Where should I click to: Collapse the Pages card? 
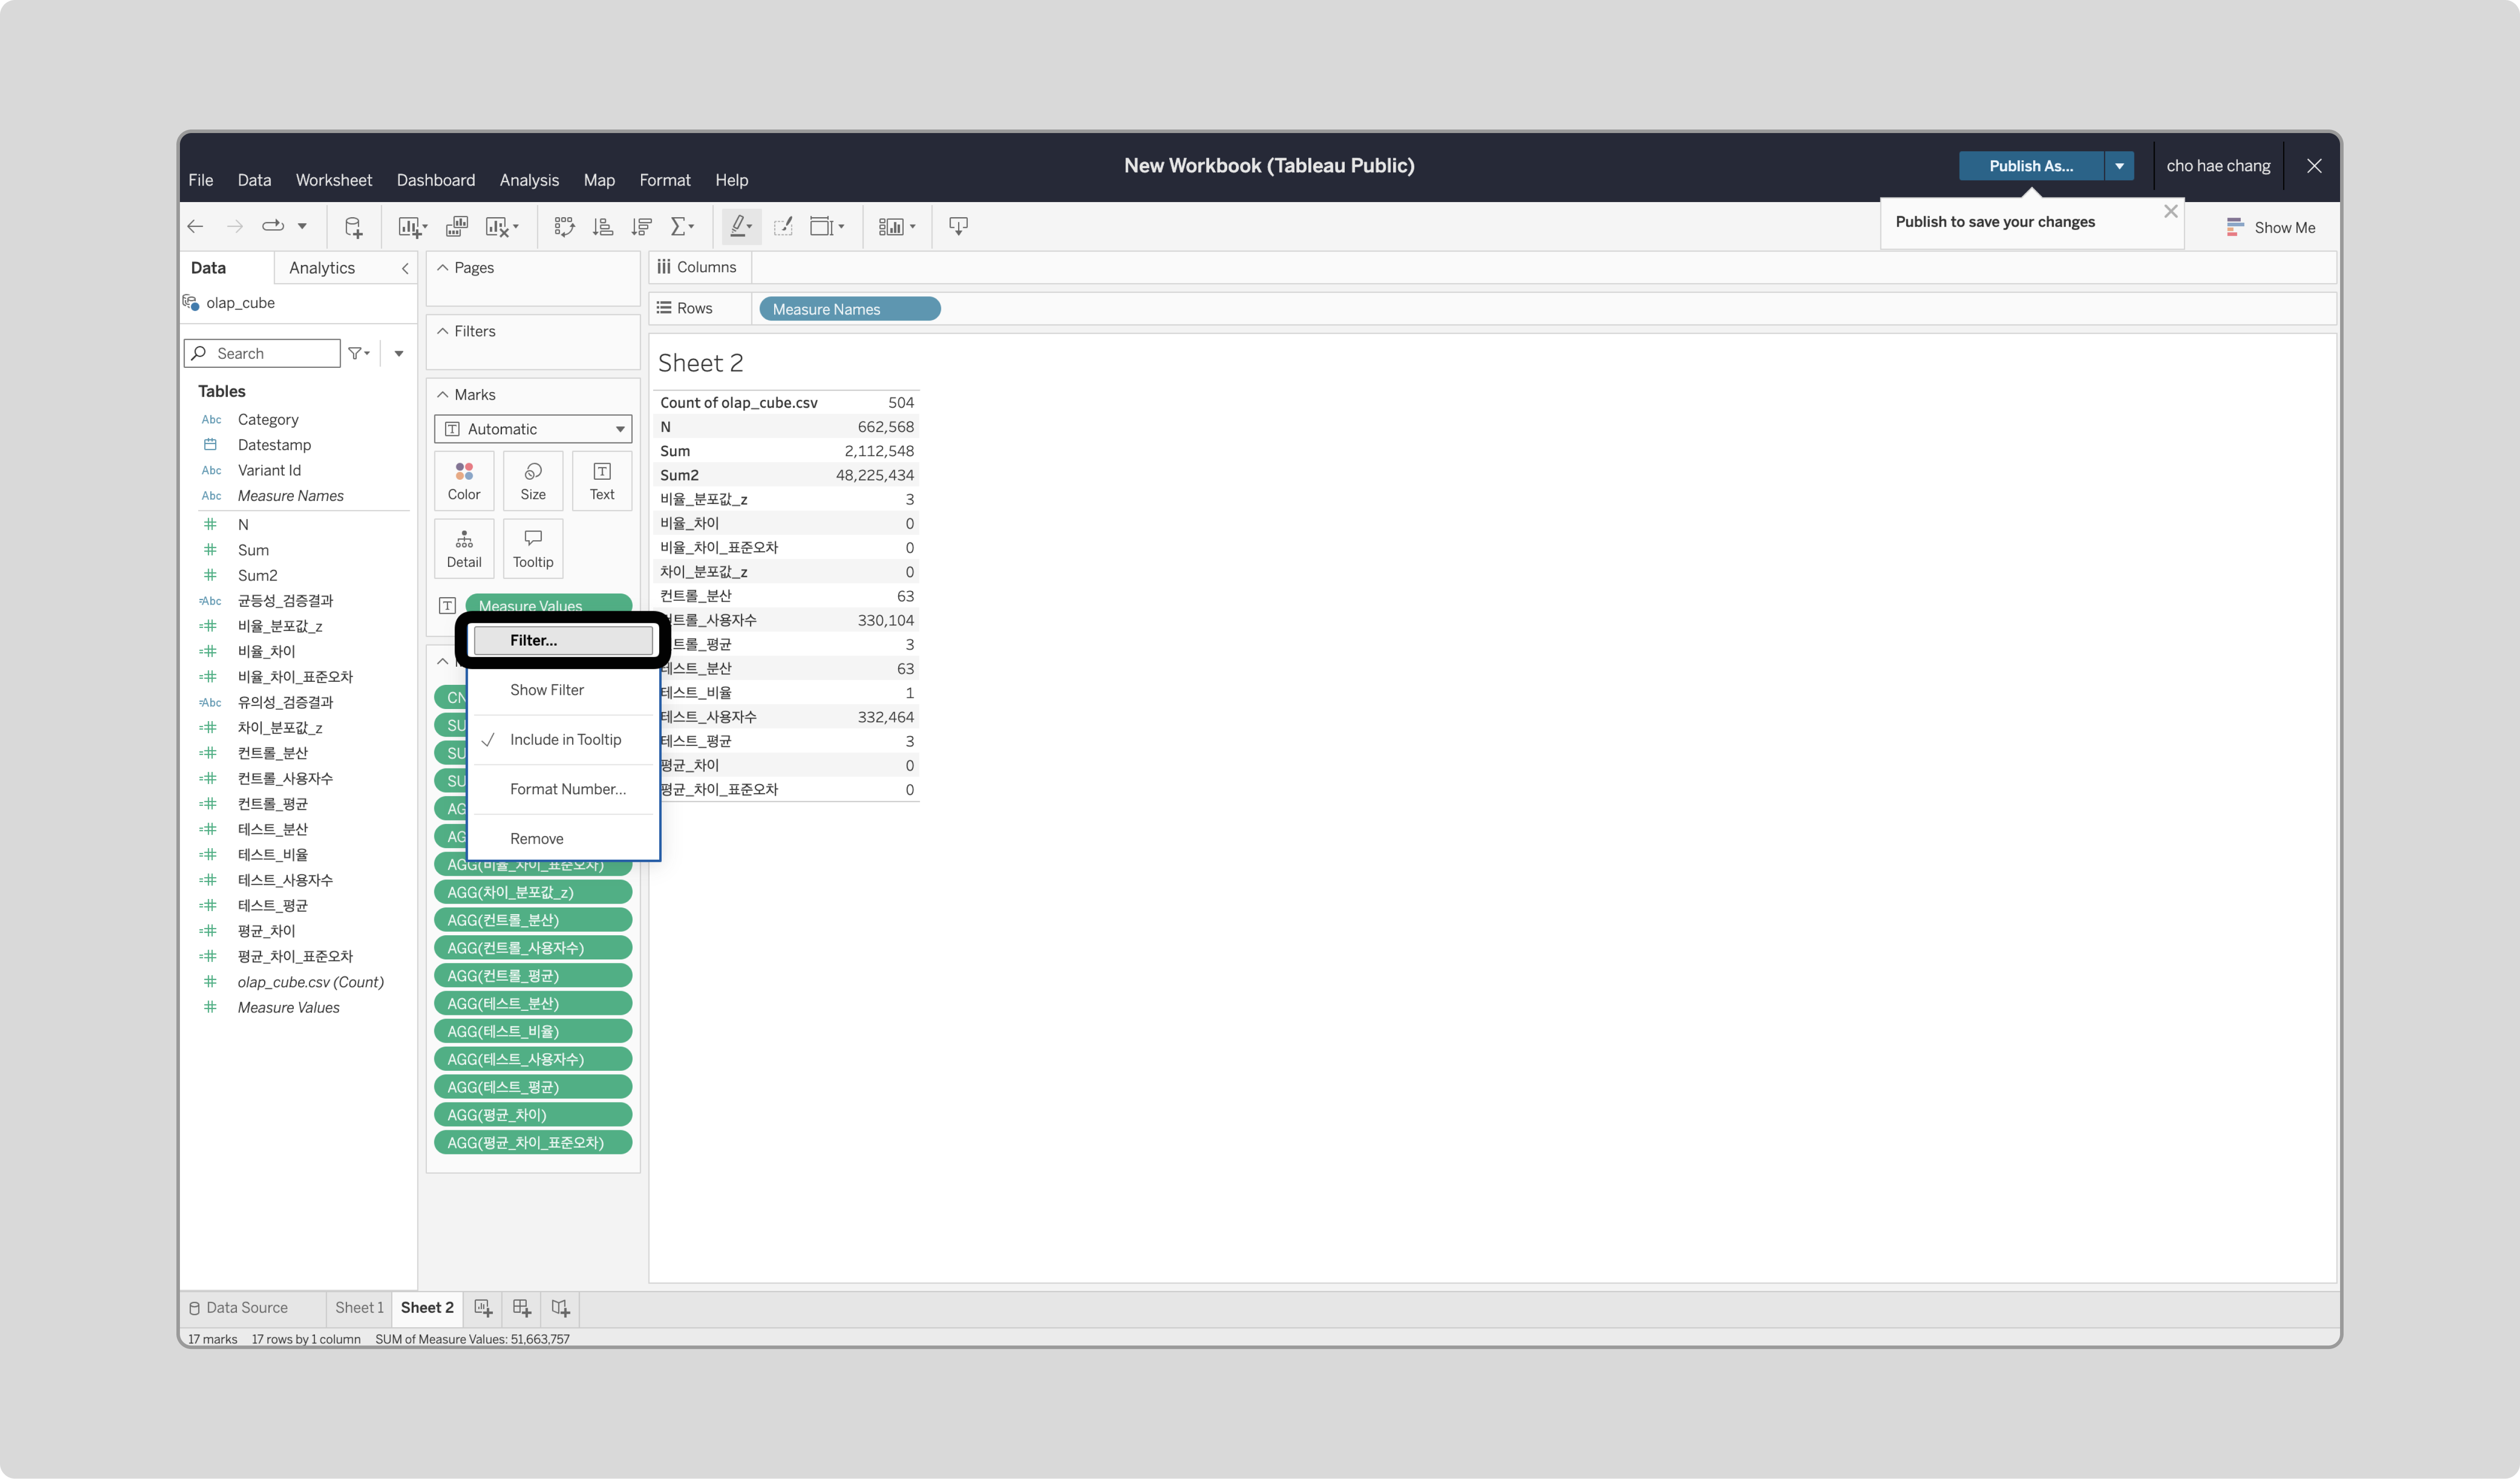pyautogui.click(x=442, y=268)
